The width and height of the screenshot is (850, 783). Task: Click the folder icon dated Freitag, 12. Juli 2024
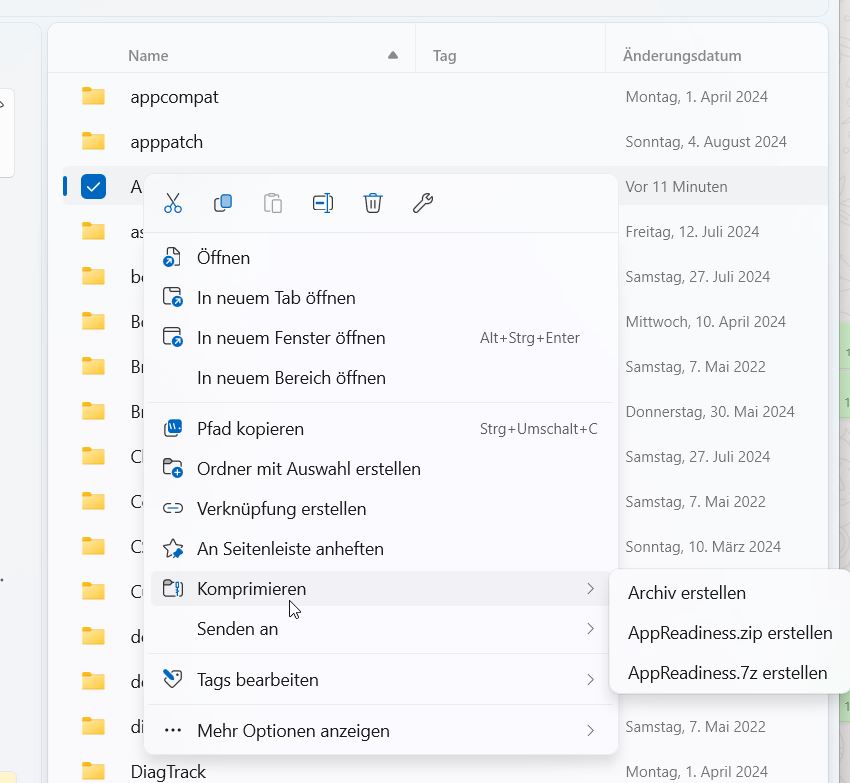pos(93,232)
